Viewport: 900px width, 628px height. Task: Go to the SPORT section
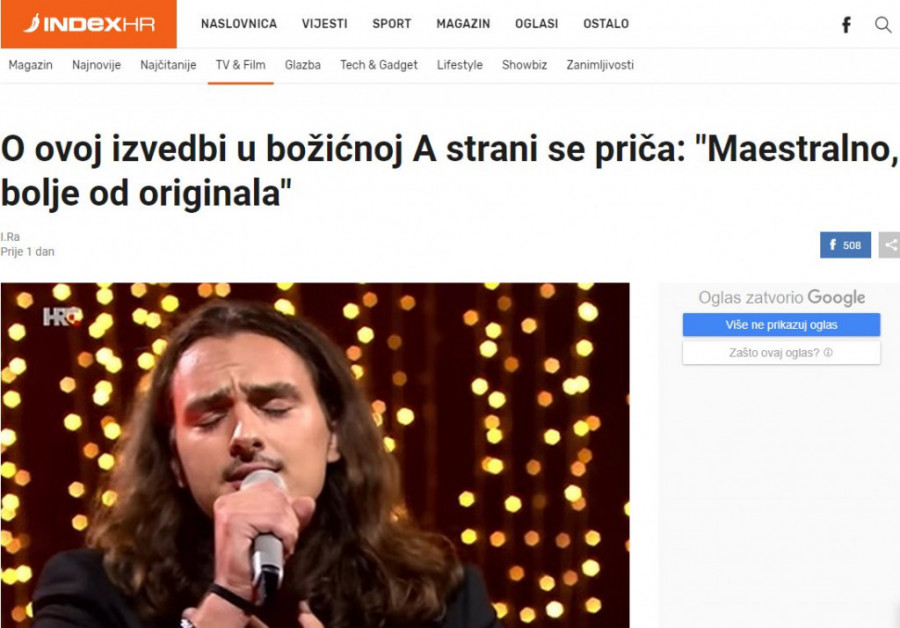coord(391,24)
